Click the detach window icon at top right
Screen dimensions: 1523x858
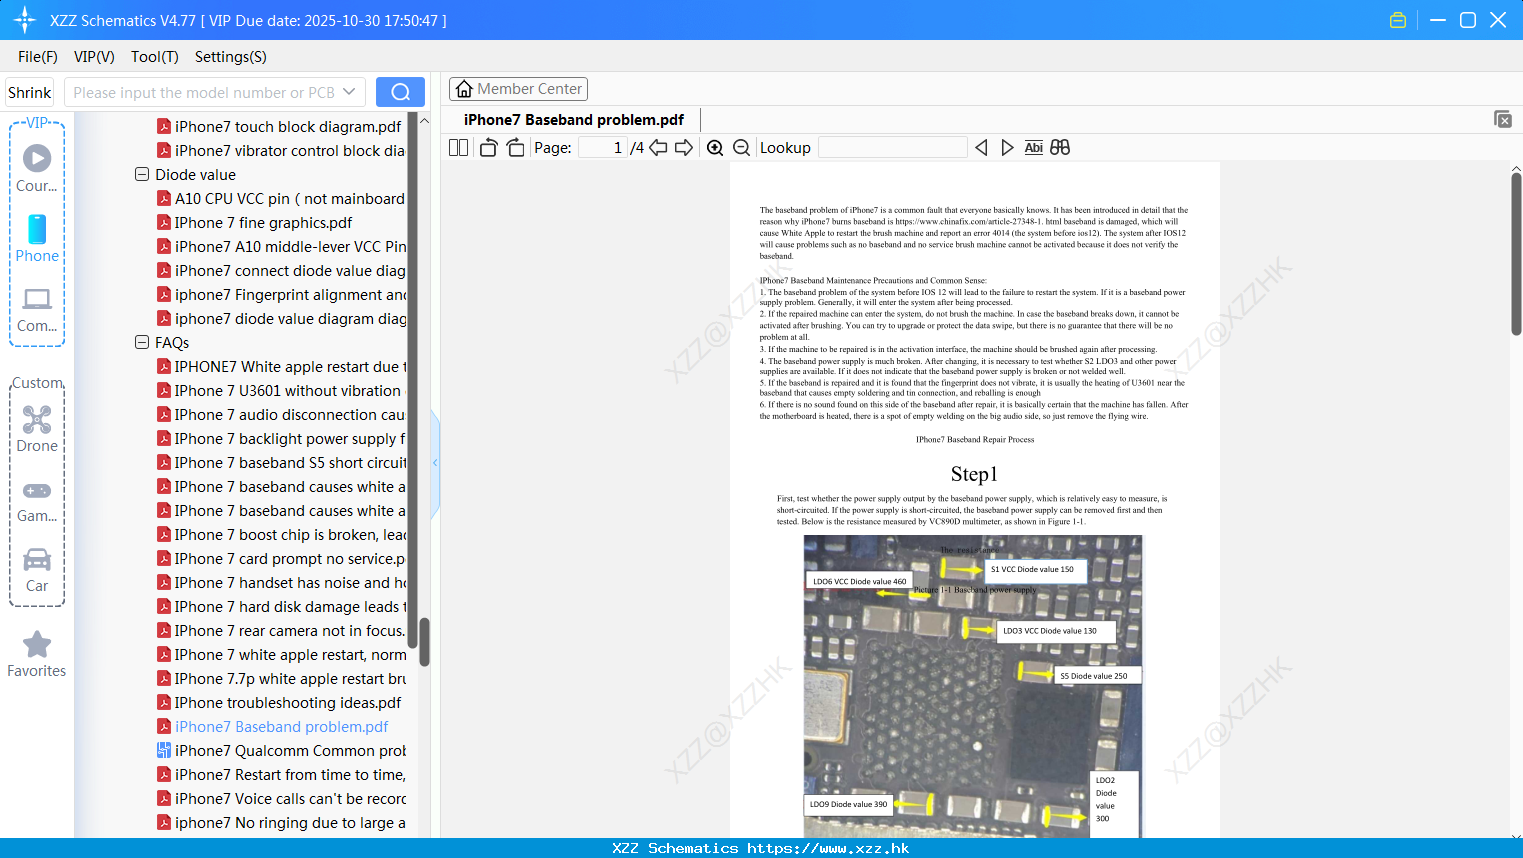(1503, 119)
